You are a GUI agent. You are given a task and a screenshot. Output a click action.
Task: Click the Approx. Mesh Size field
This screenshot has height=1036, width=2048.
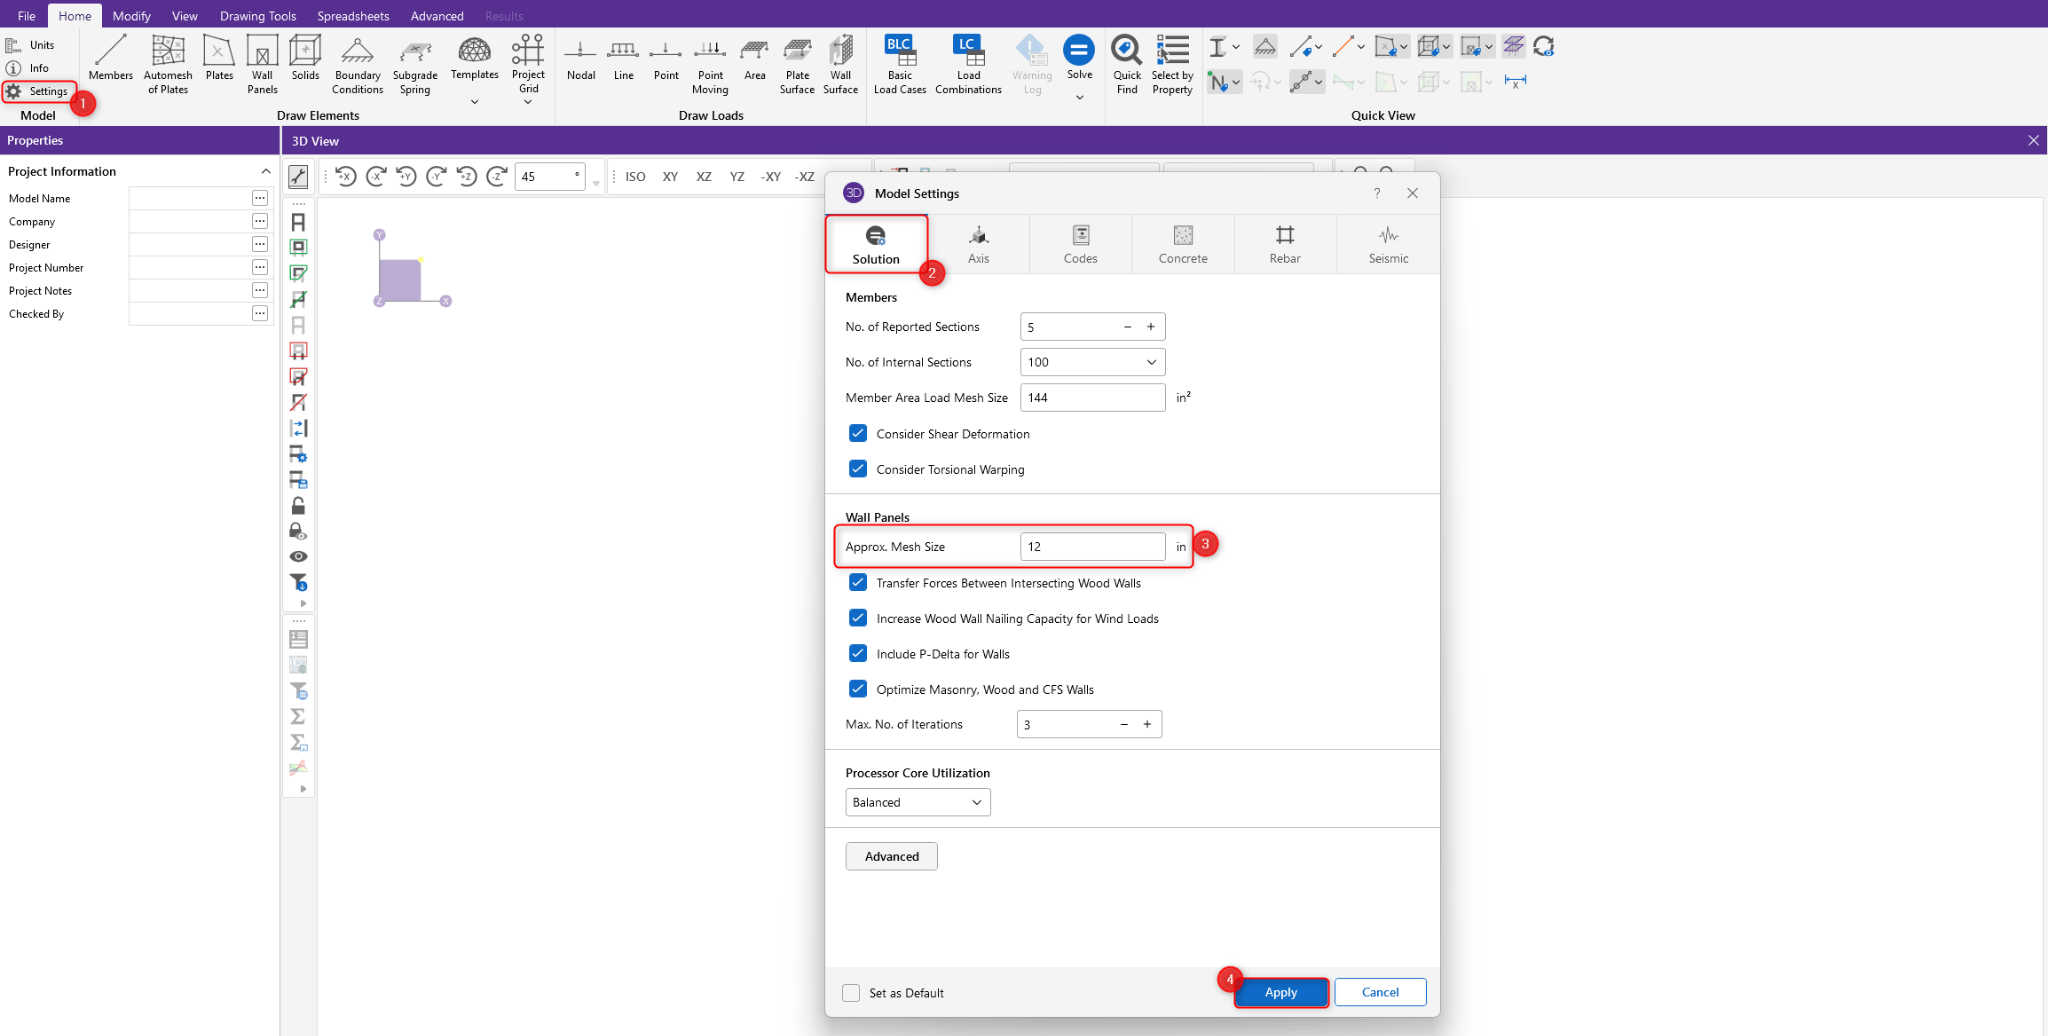pos(1092,546)
